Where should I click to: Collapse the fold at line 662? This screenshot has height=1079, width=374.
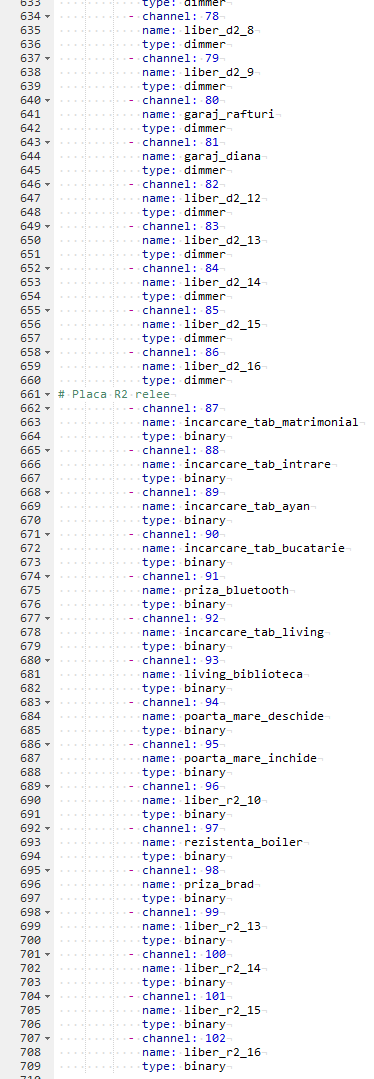[x=48, y=409]
